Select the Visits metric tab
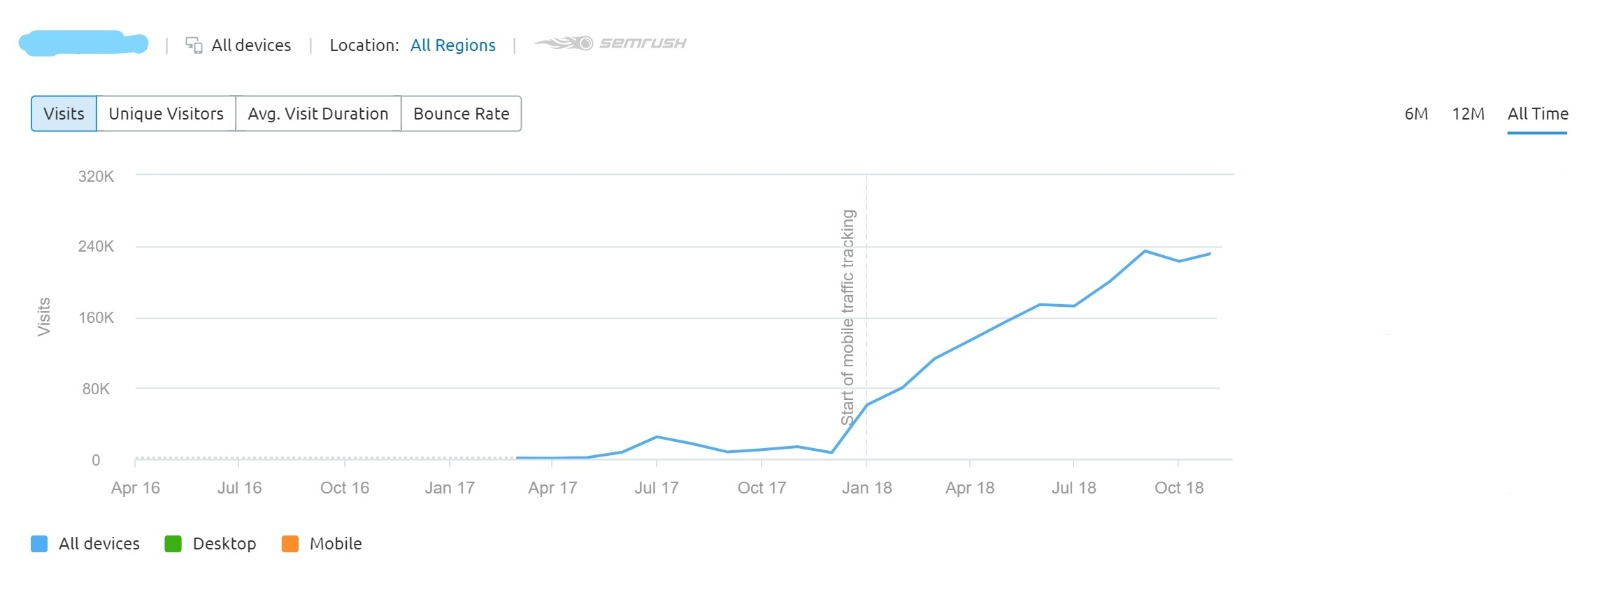Screen dimensions: 1600x590 [x=64, y=114]
